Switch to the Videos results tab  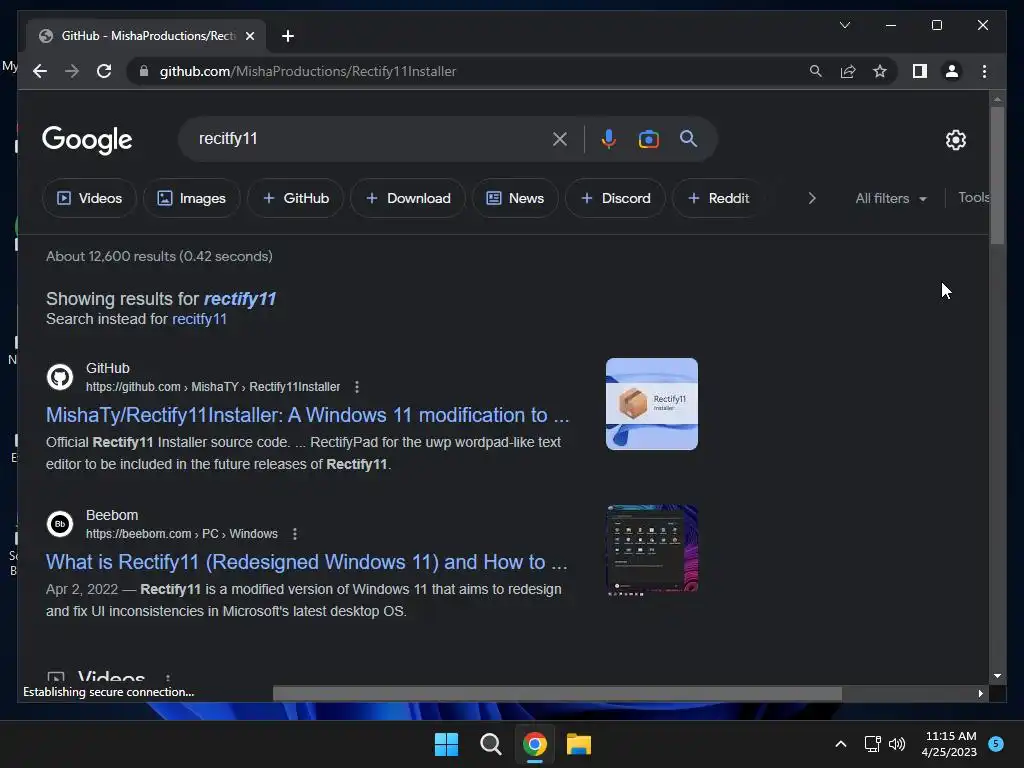coord(89,198)
